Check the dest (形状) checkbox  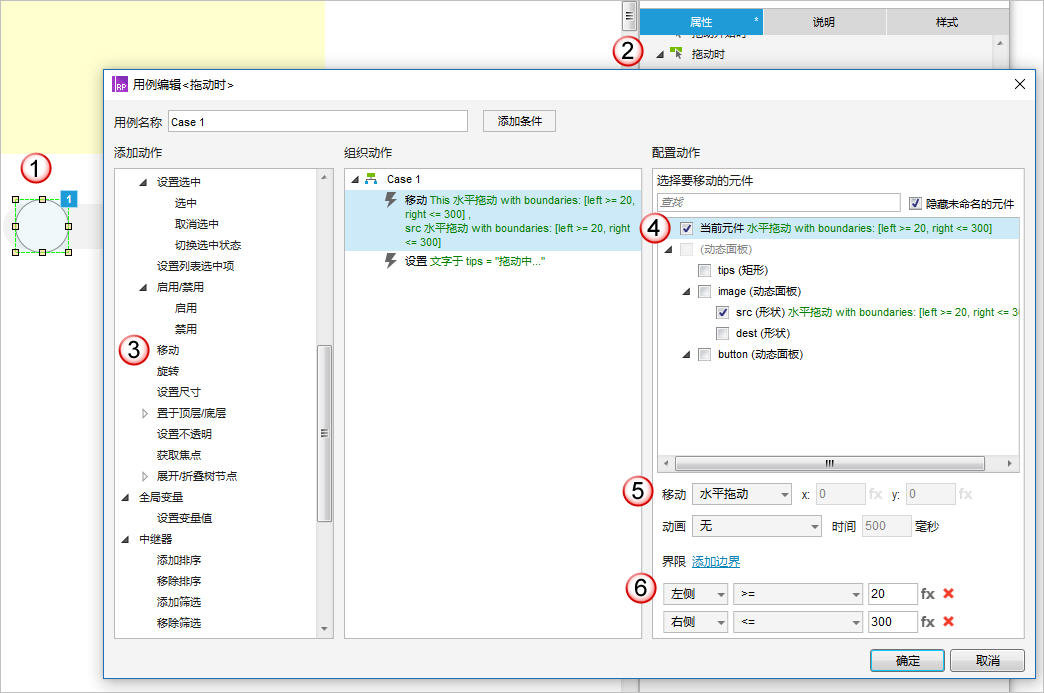coord(722,333)
